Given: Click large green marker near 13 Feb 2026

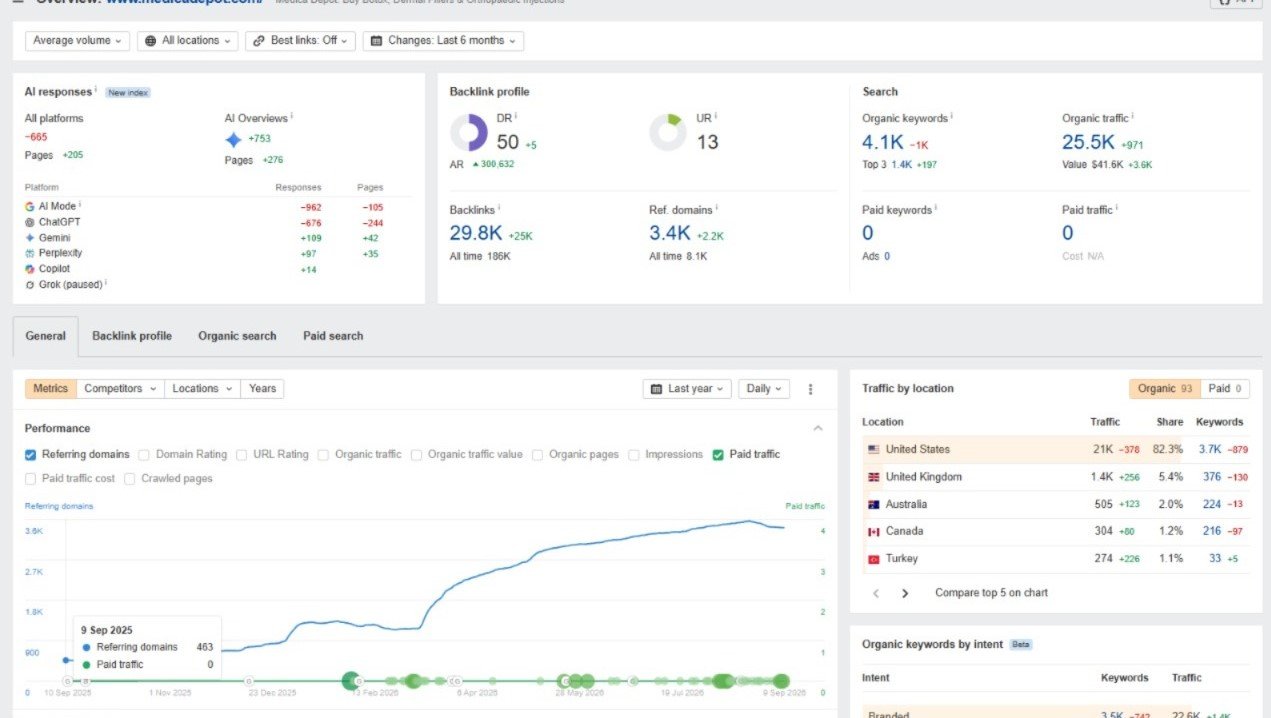Looking at the screenshot, I should point(351,681).
